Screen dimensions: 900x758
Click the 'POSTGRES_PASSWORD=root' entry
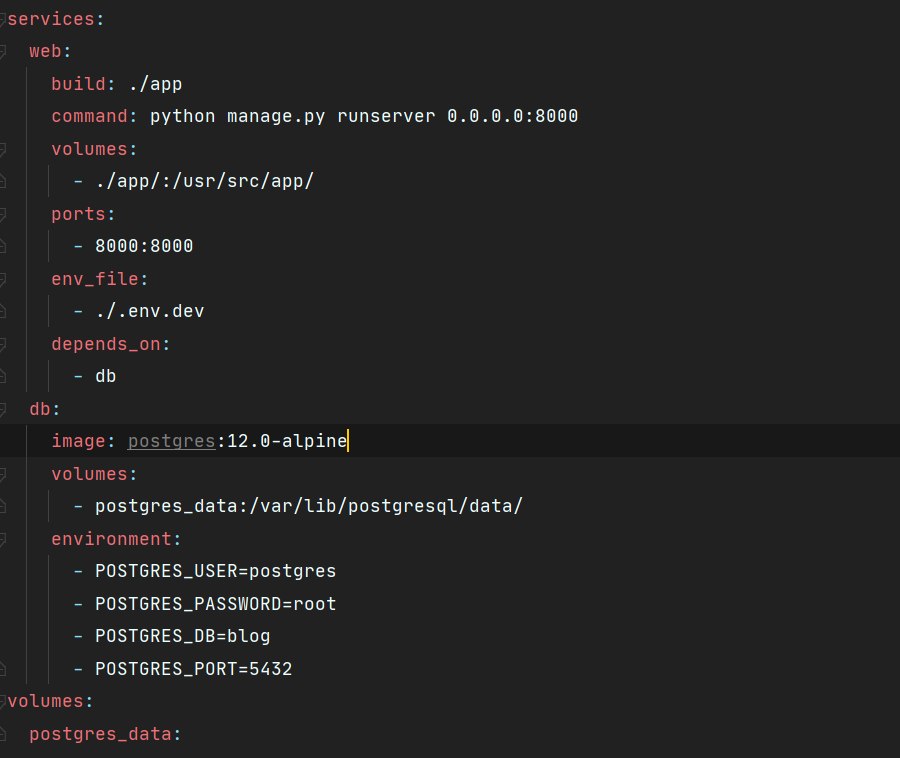(215, 604)
